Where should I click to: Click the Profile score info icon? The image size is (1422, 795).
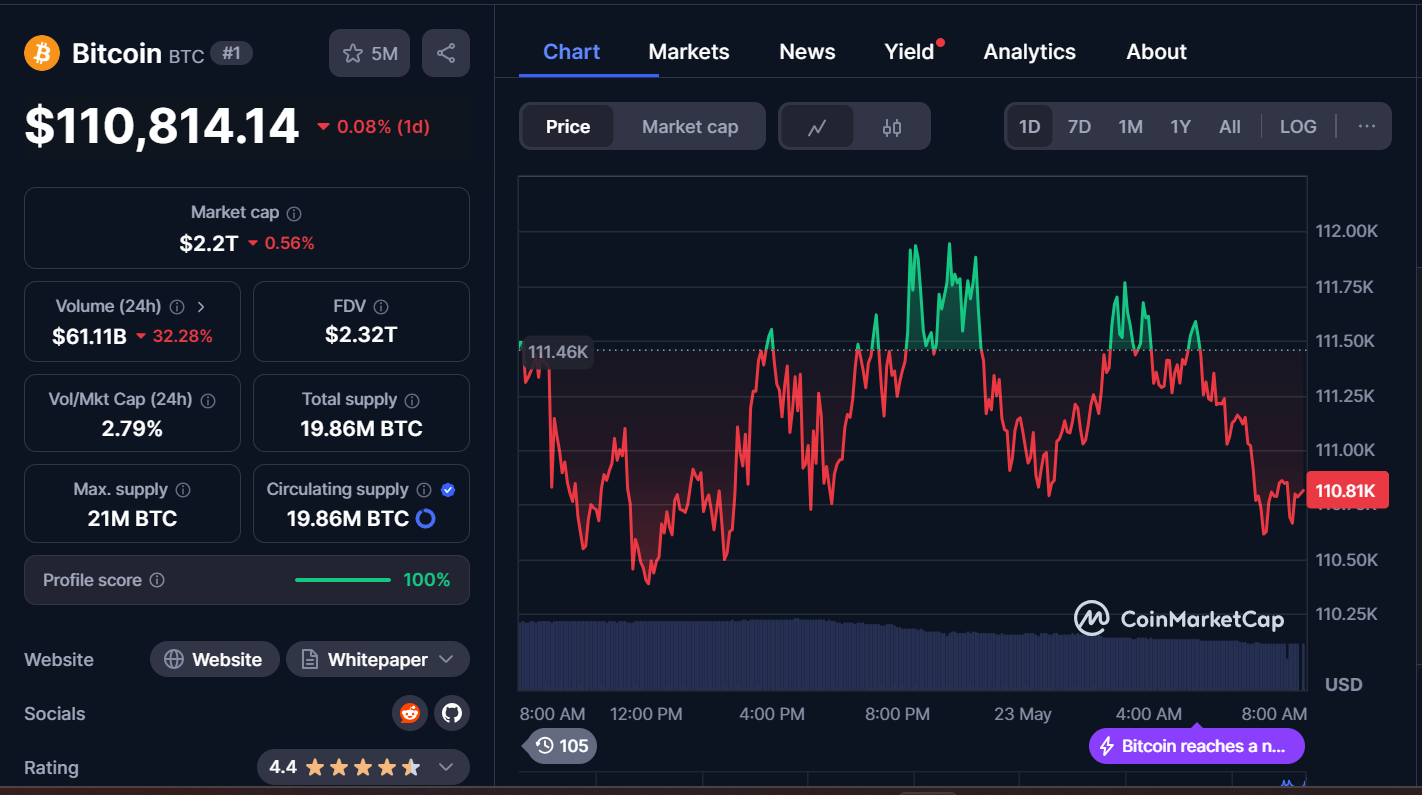157,580
